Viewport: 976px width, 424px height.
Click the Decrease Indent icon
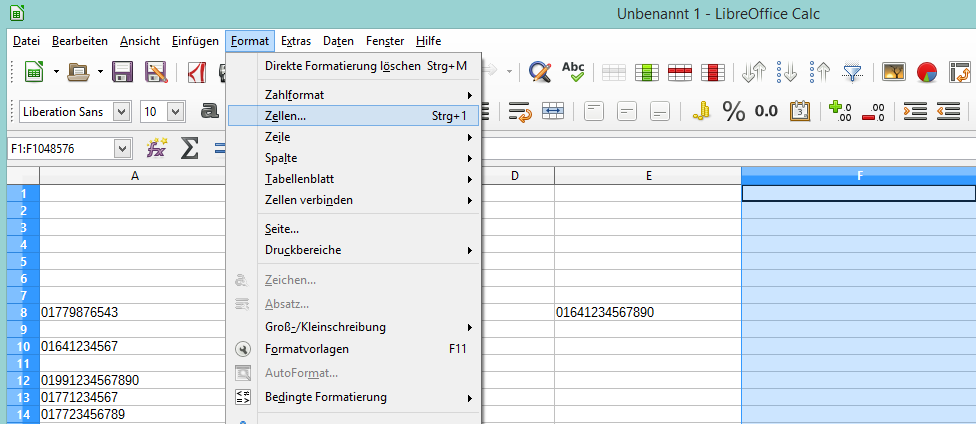tap(948, 112)
